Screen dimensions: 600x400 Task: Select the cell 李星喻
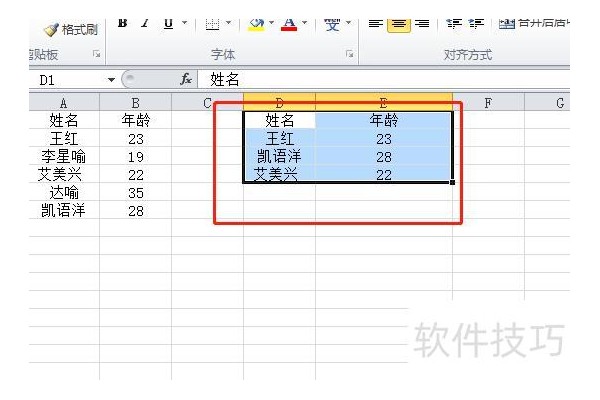pyautogui.click(x=64, y=156)
